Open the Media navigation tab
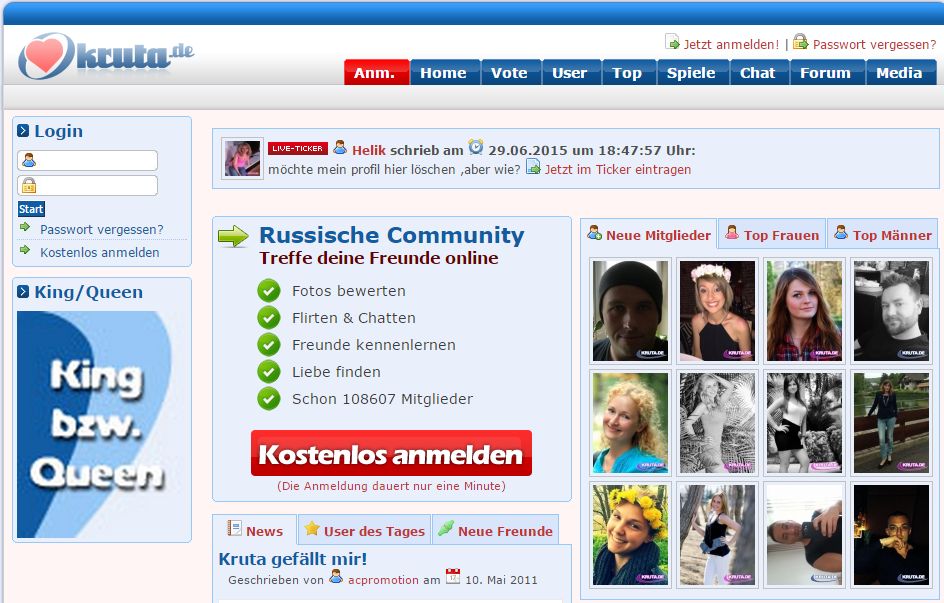 pos(901,72)
